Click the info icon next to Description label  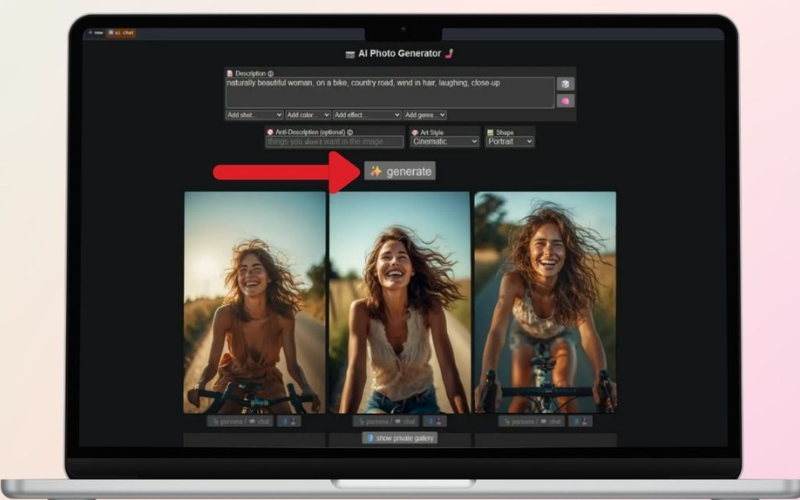point(270,73)
